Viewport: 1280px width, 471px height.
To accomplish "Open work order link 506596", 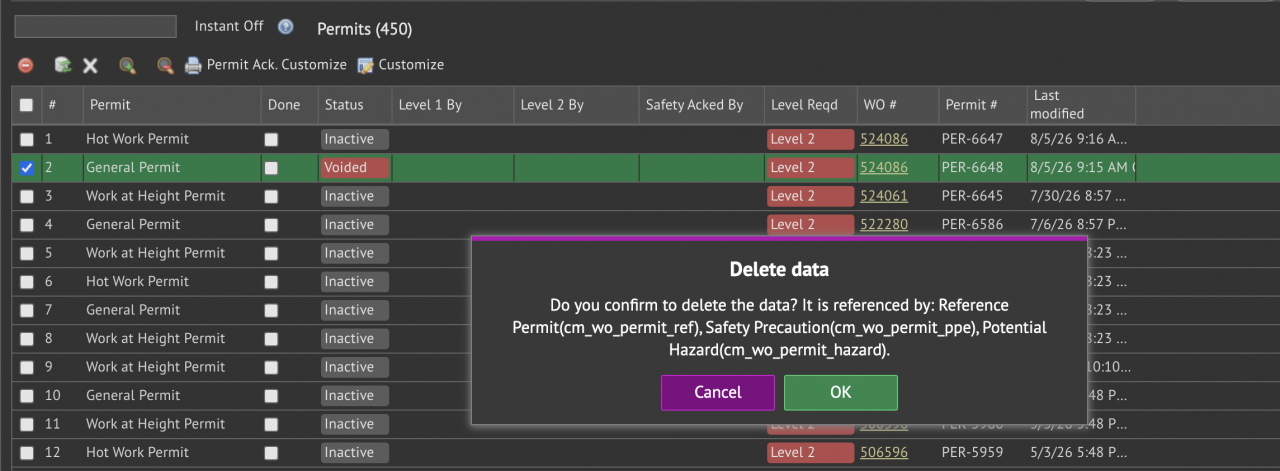I will pos(884,452).
